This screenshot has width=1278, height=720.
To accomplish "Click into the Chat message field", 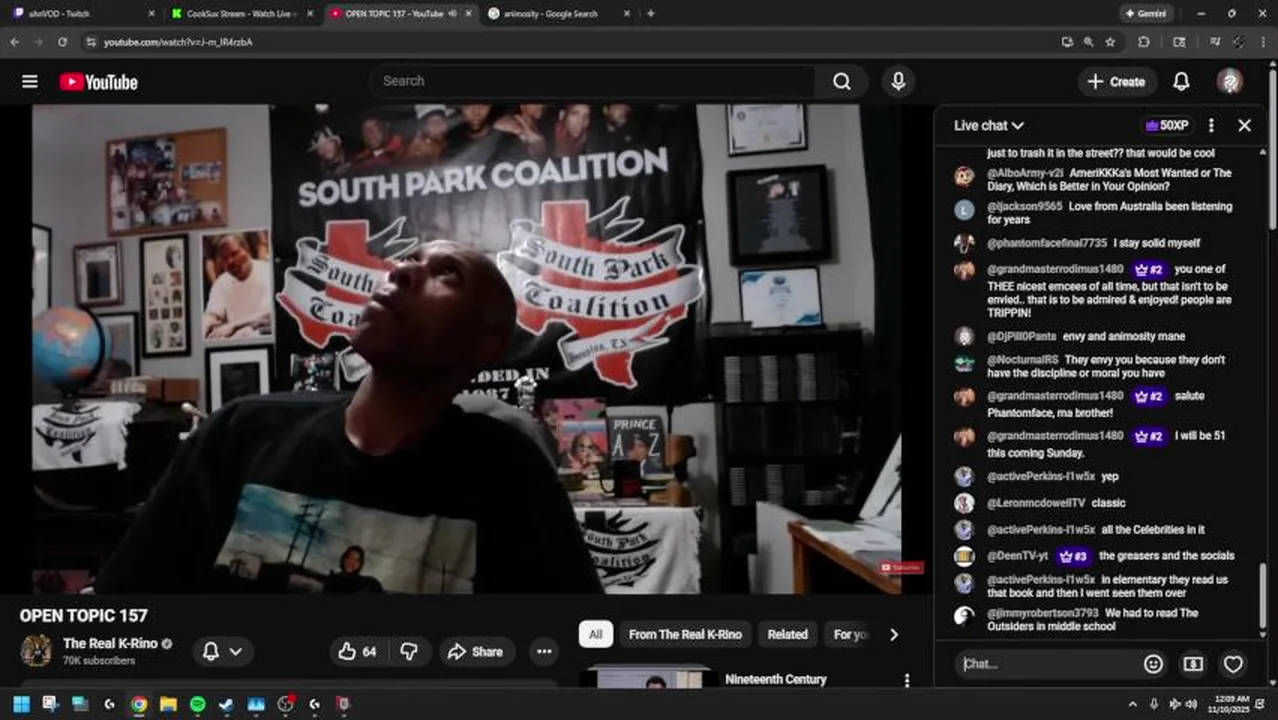I will (x=1049, y=663).
